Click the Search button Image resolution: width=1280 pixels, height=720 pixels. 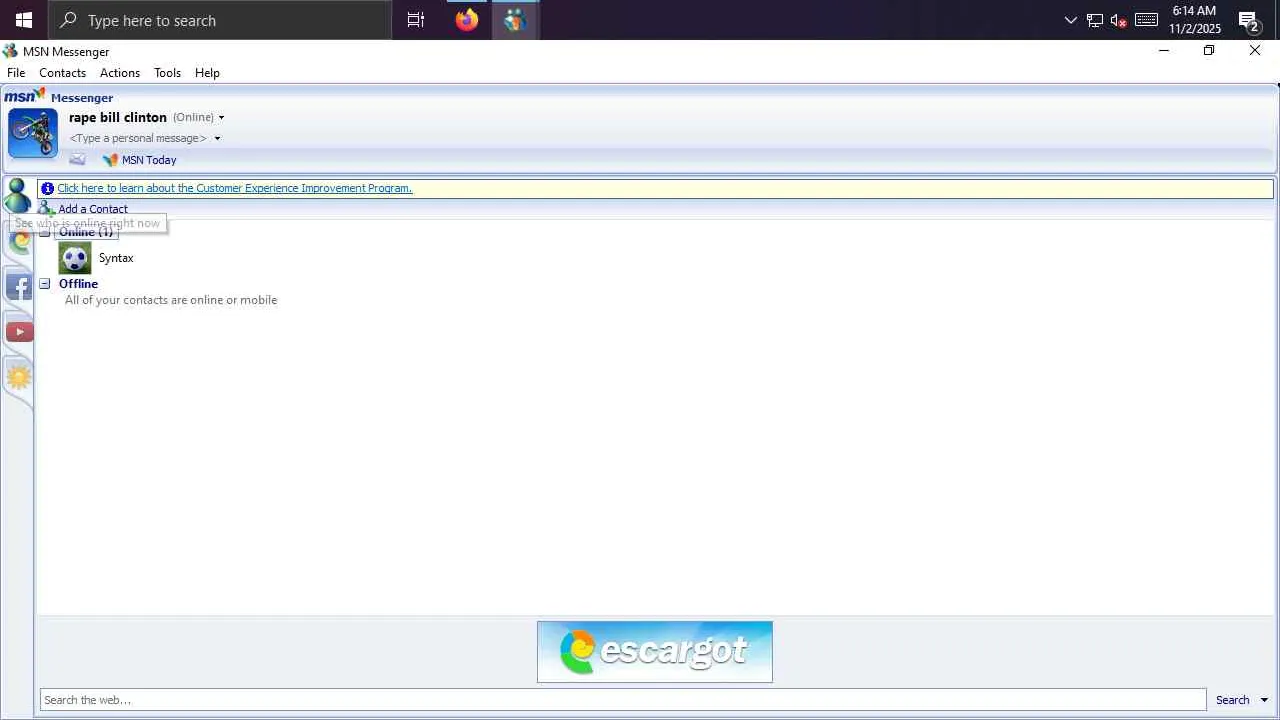tap(1232, 700)
